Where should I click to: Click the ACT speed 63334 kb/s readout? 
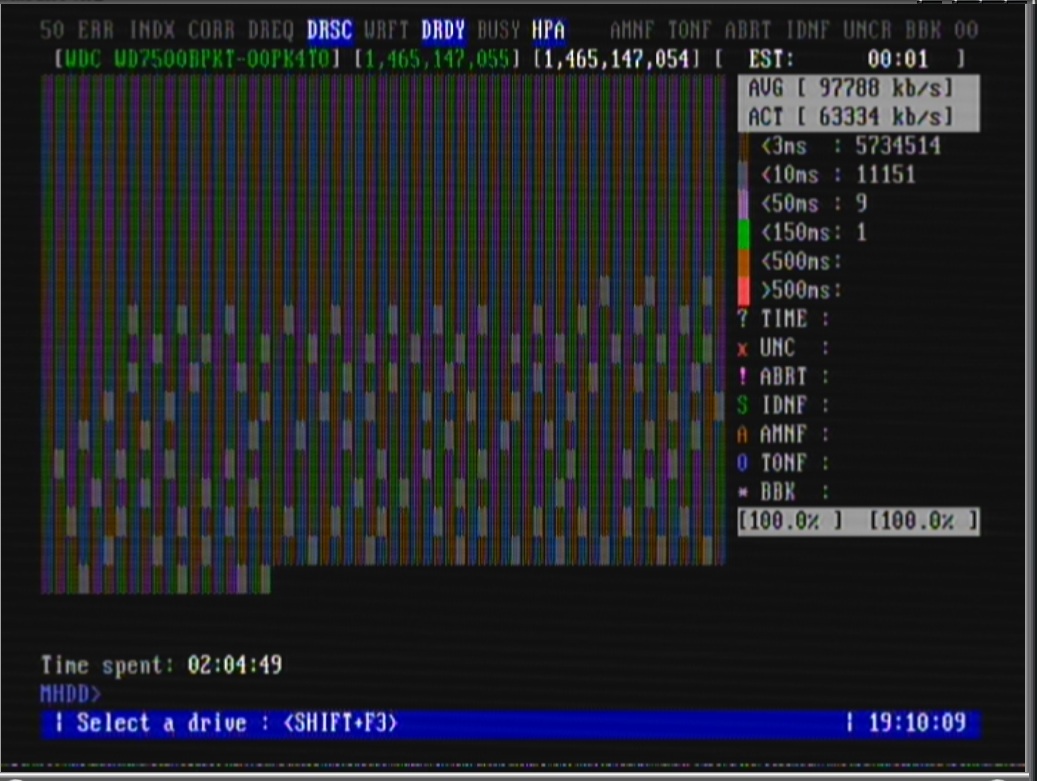click(x=858, y=117)
